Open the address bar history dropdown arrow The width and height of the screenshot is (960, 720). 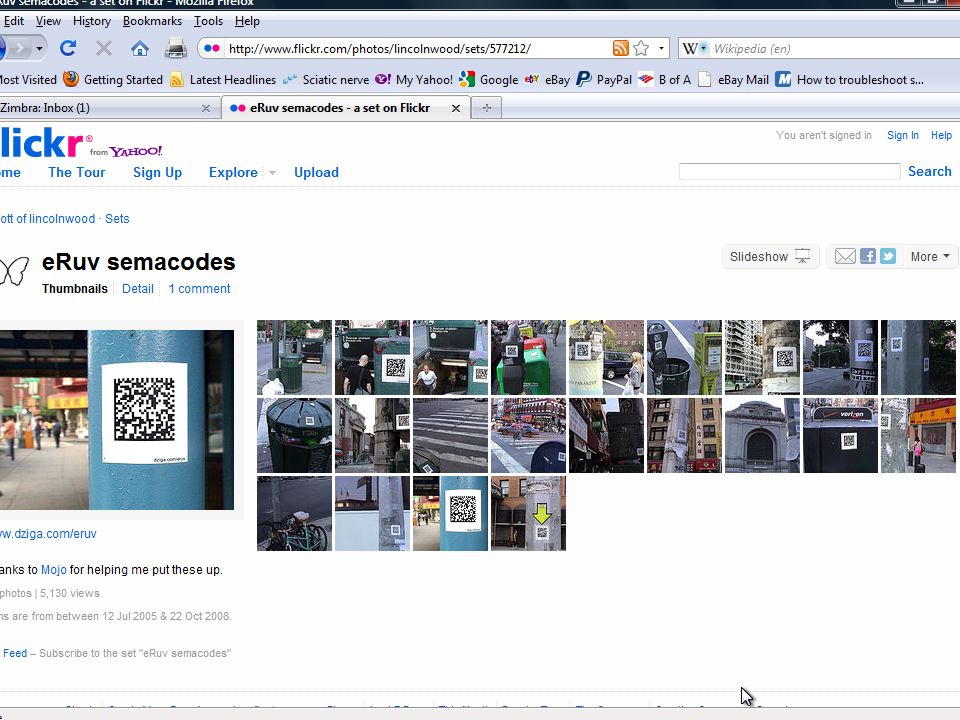point(661,48)
